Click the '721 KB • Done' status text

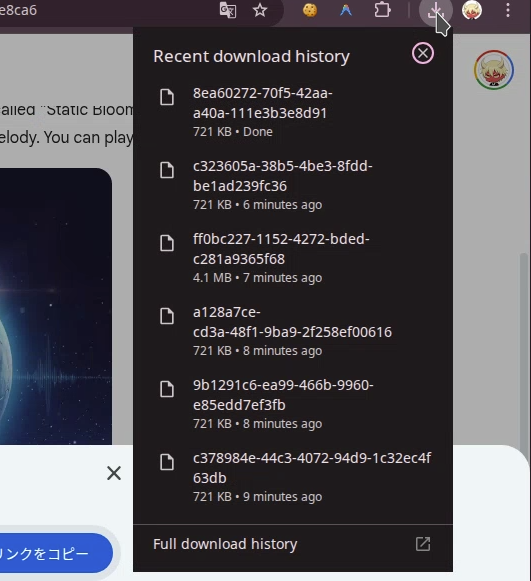pos(233,132)
